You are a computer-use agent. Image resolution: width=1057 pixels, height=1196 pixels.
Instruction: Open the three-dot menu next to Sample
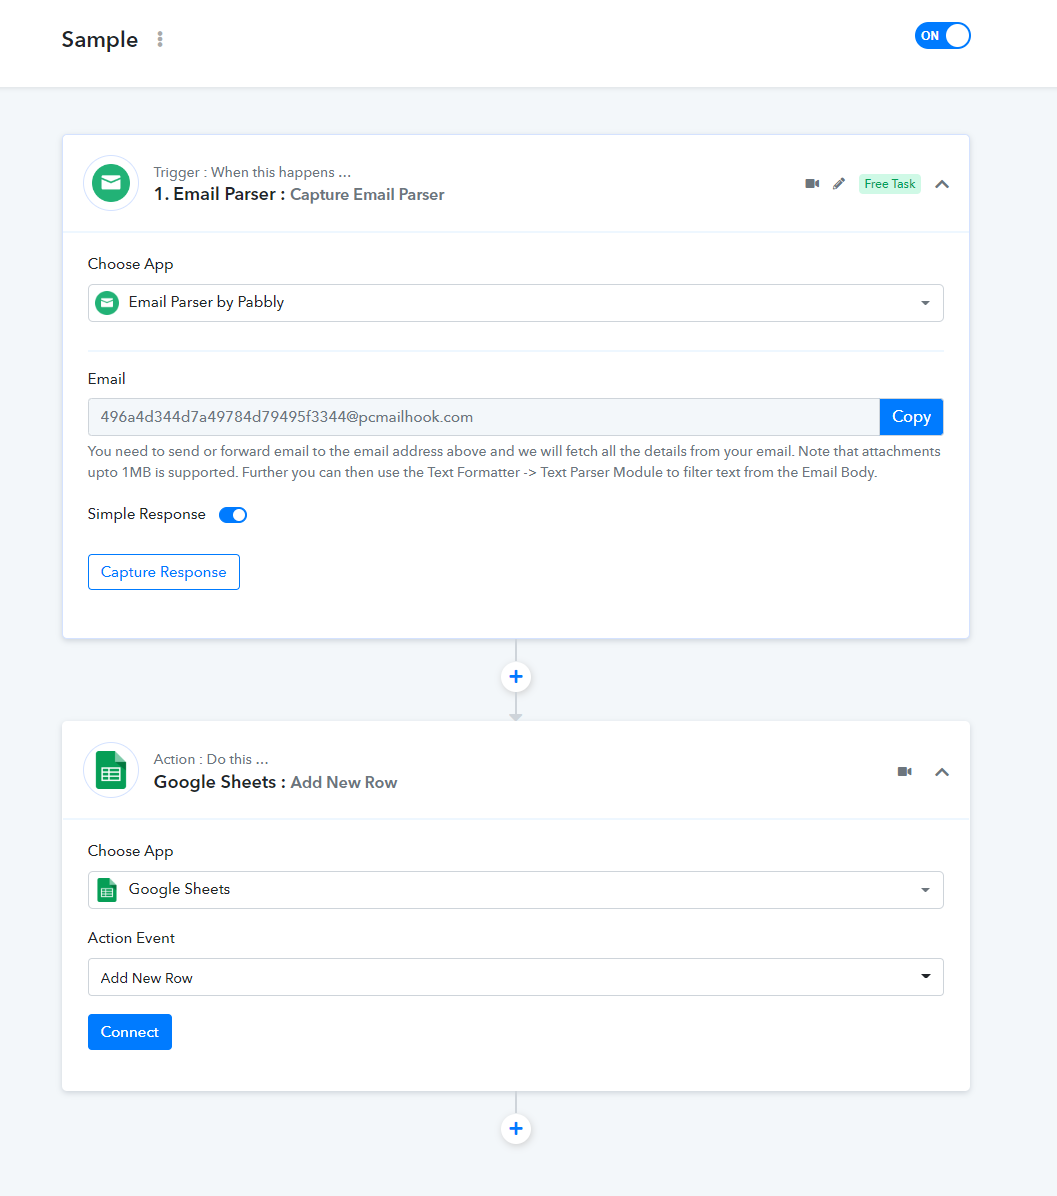(160, 39)
